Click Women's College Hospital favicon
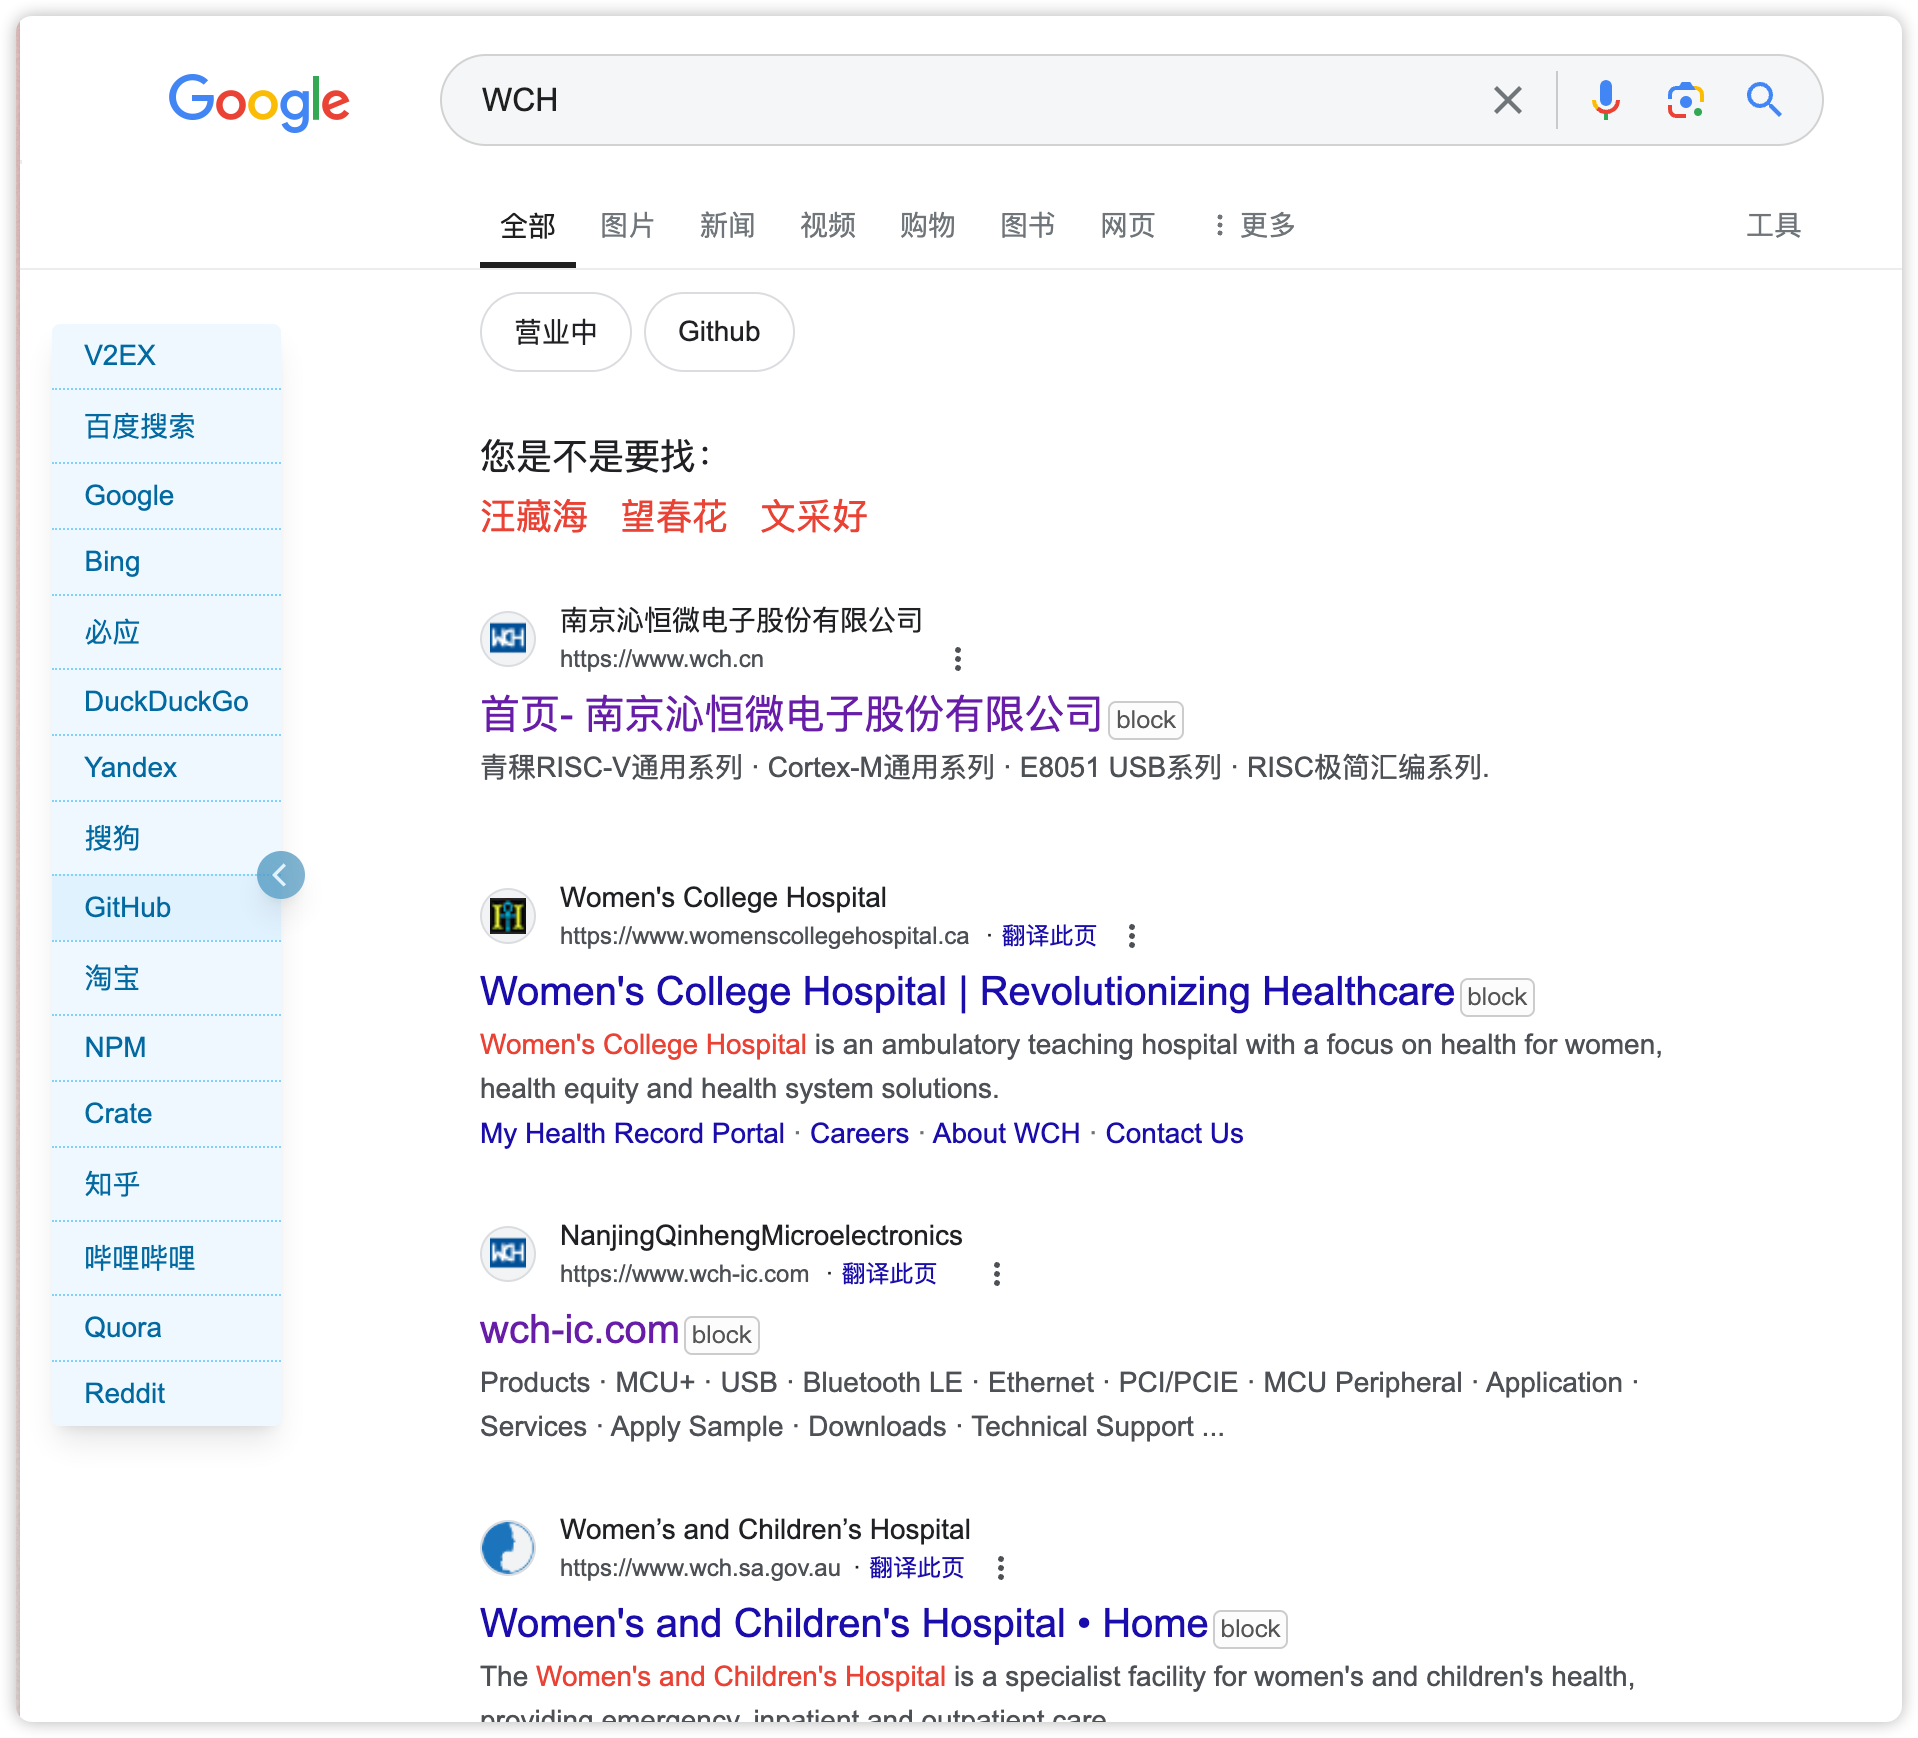The height and width of the screenshot is (1738, 1918). pos(508,915)
